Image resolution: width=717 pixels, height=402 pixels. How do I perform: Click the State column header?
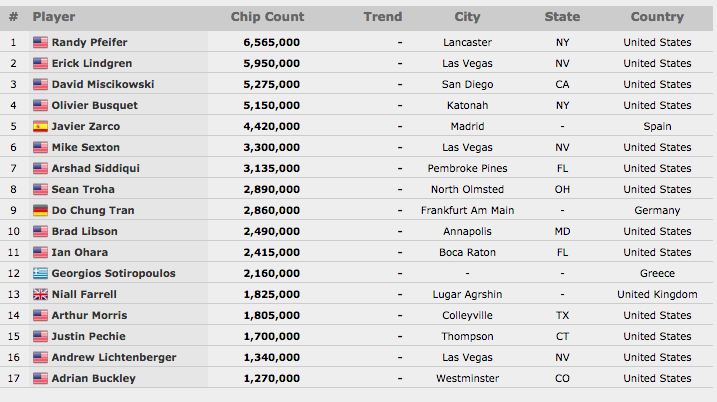562,17
